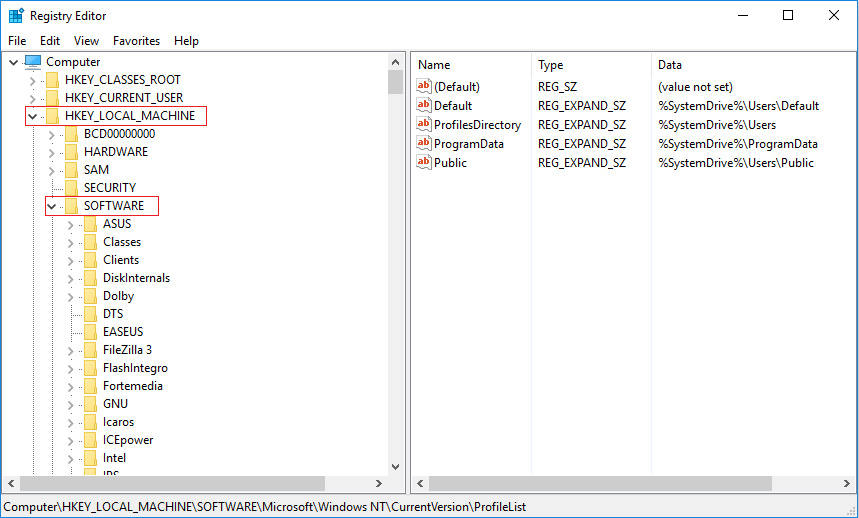The width and height of the screenshot is (859, 518).
Task: Open the Favorites menu
Action: click(136, 41)
